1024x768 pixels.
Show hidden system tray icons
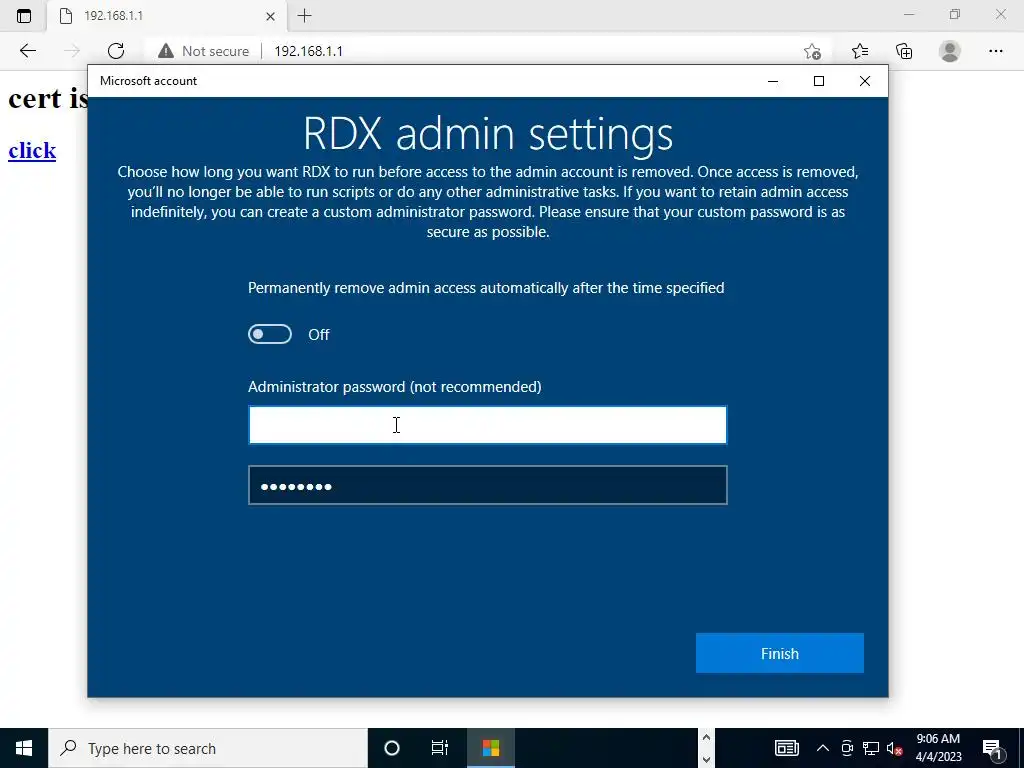823,748
